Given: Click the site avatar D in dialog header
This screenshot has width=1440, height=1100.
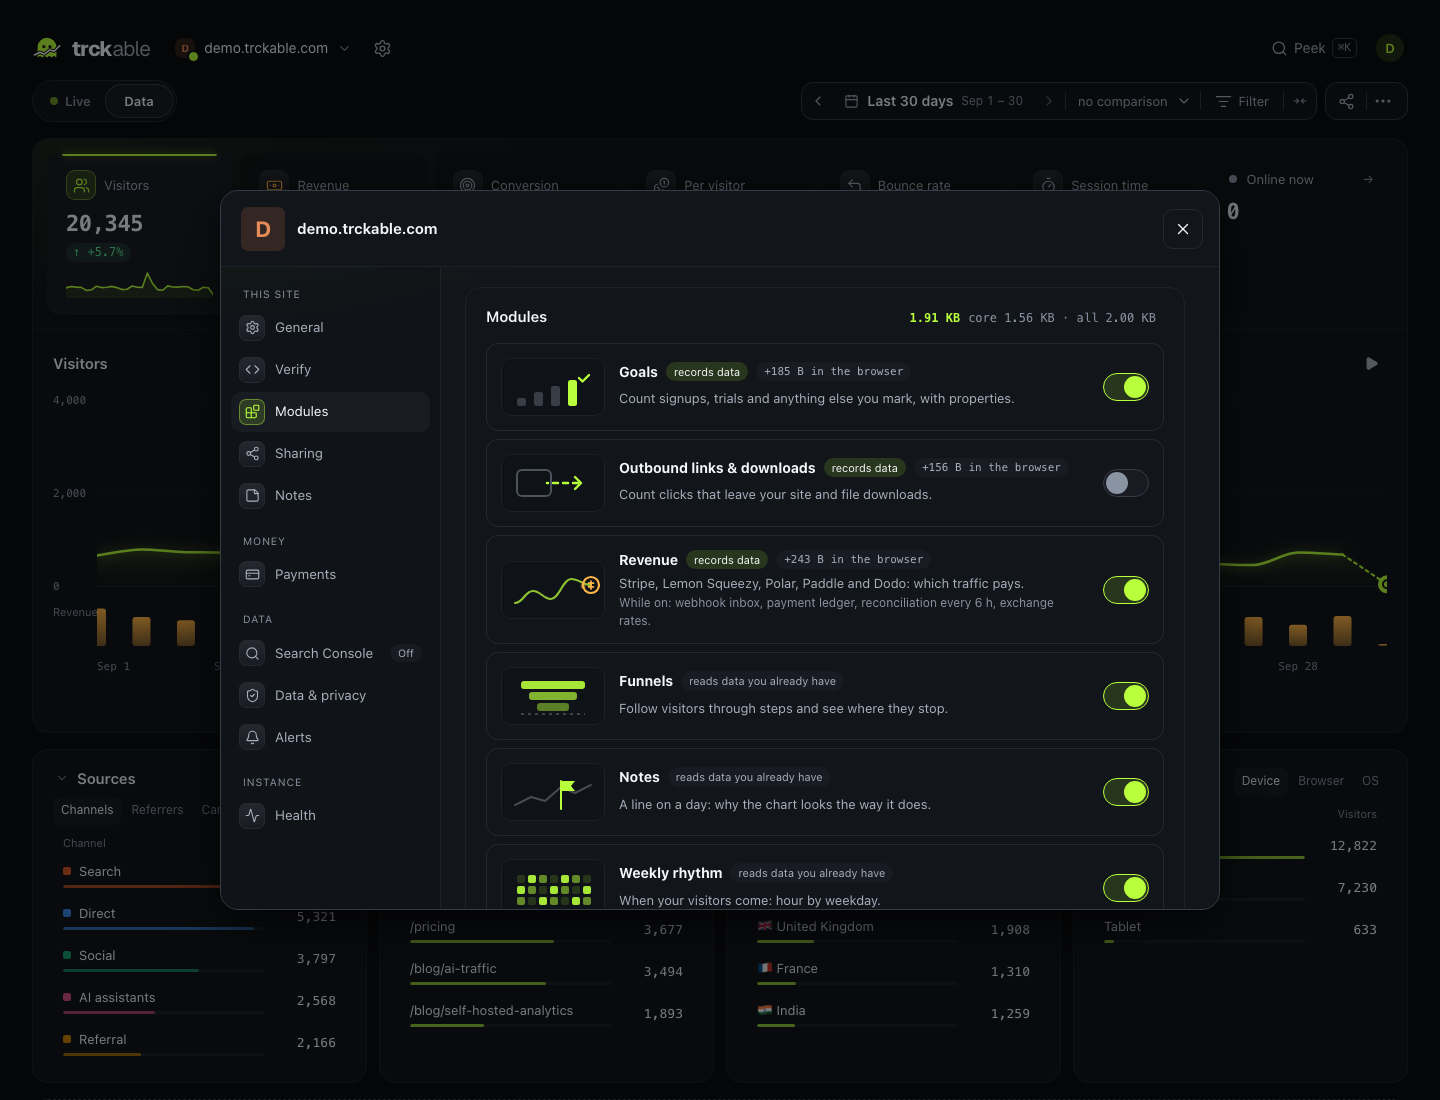Looking at the screenshot, I should tap(263, 229).
